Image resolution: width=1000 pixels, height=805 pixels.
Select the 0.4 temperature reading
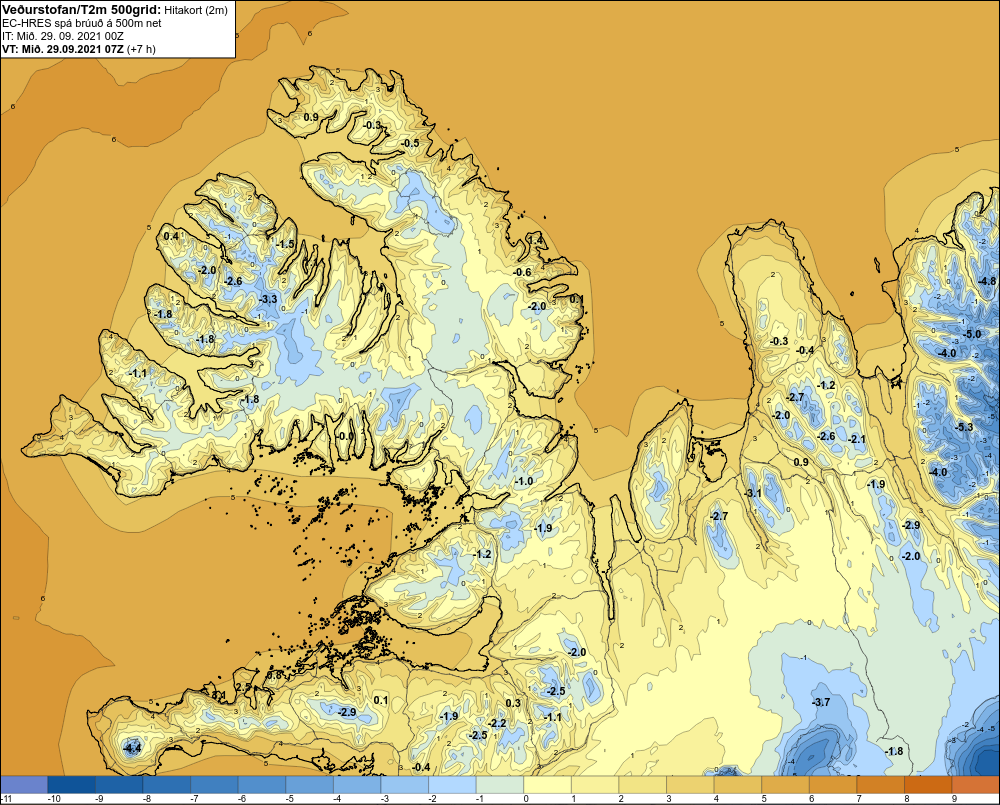(171, 236)
